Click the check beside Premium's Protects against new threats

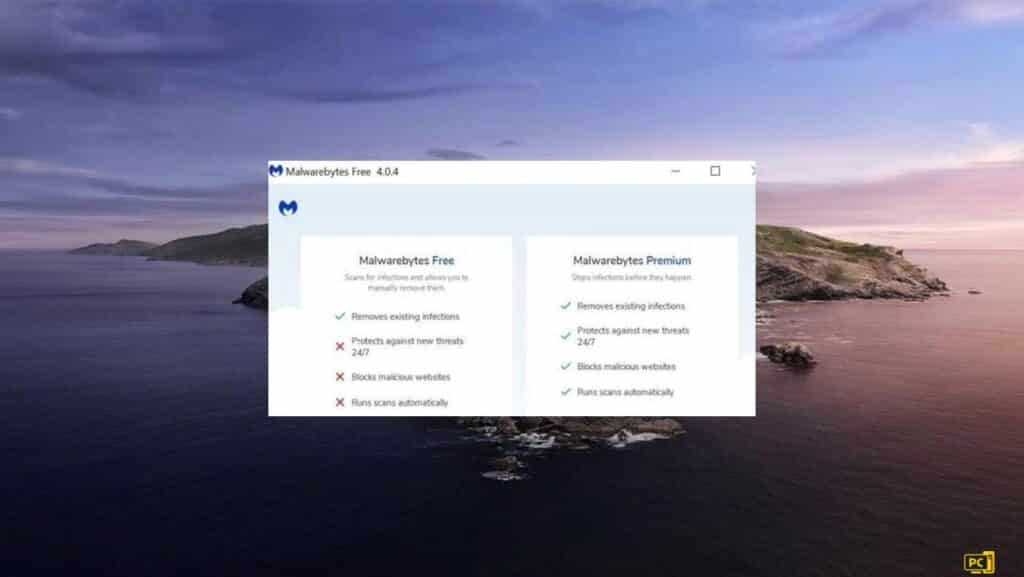tap(566, 336)
